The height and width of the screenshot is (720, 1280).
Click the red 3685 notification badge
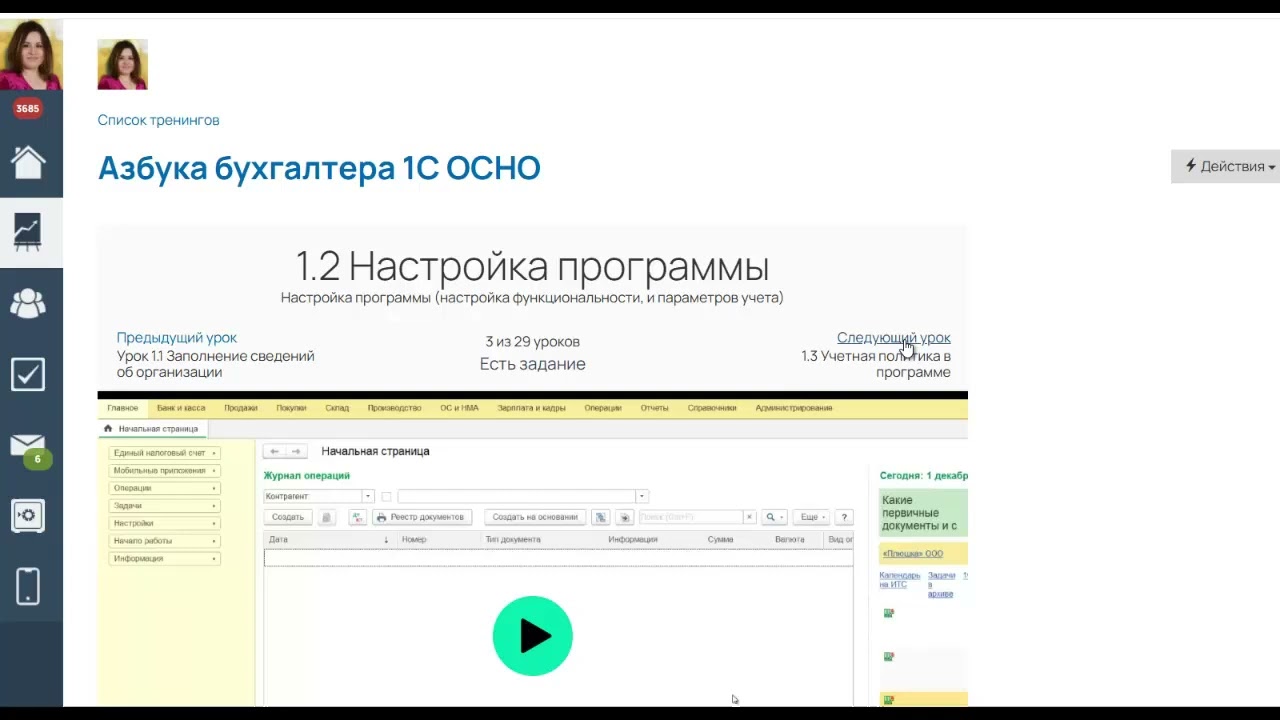[x=28, y=108]
